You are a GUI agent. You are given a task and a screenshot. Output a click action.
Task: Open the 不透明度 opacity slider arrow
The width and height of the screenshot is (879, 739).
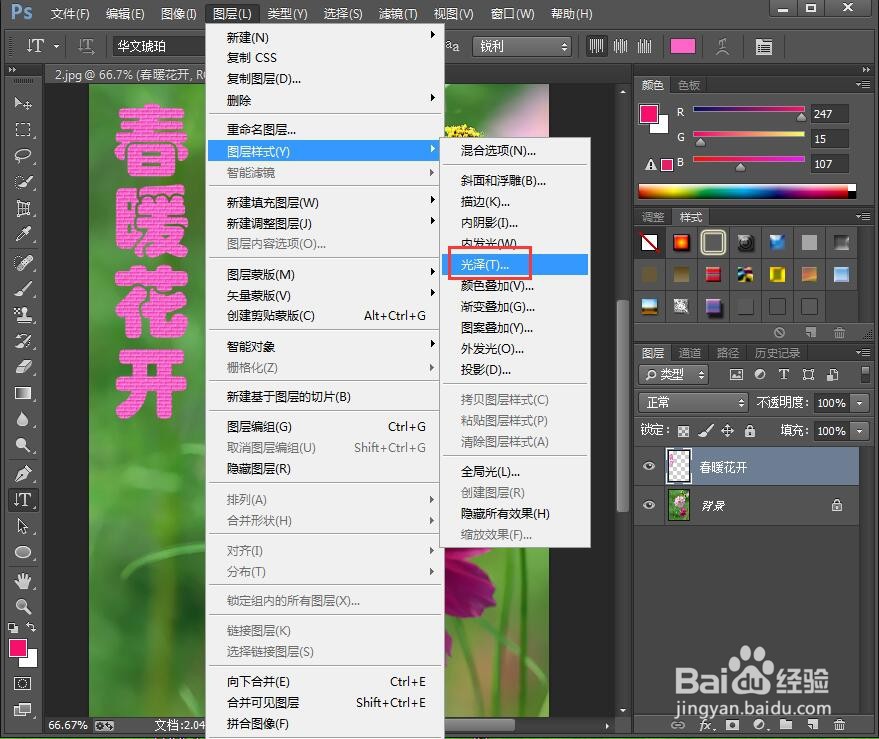pos(859,403)
